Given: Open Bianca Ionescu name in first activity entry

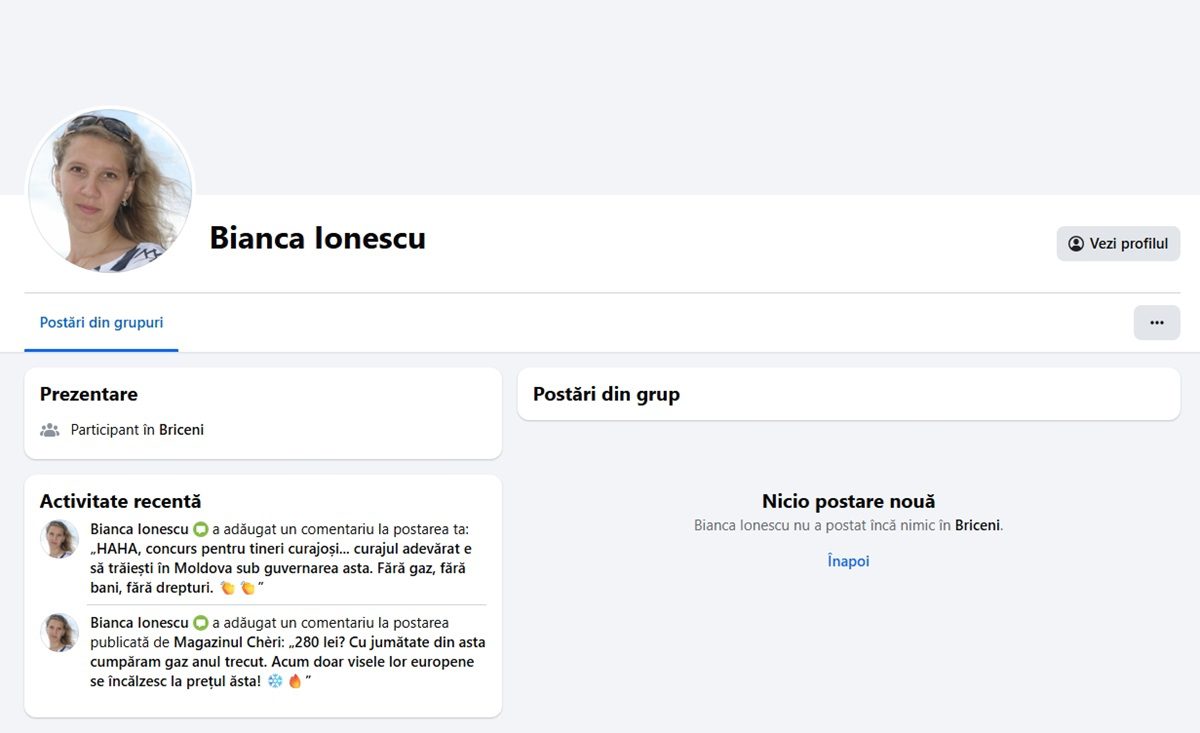Looking at the screenshot, I should pyautogui.click(x=138, y=529).
